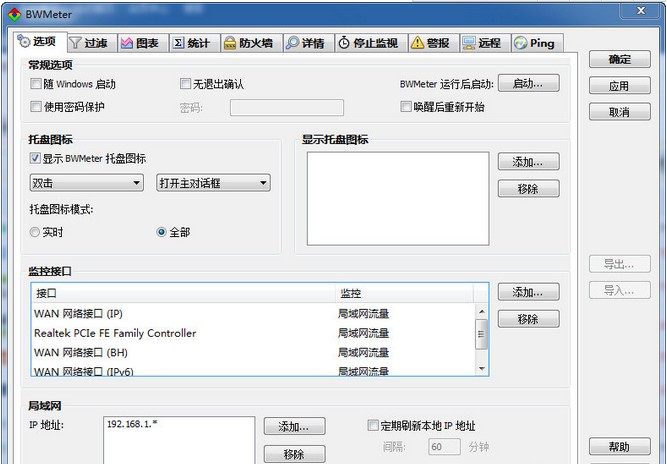
Task: Click the globe icon on Ping tab
Action: pyautogui.click(x=520, y=43)
